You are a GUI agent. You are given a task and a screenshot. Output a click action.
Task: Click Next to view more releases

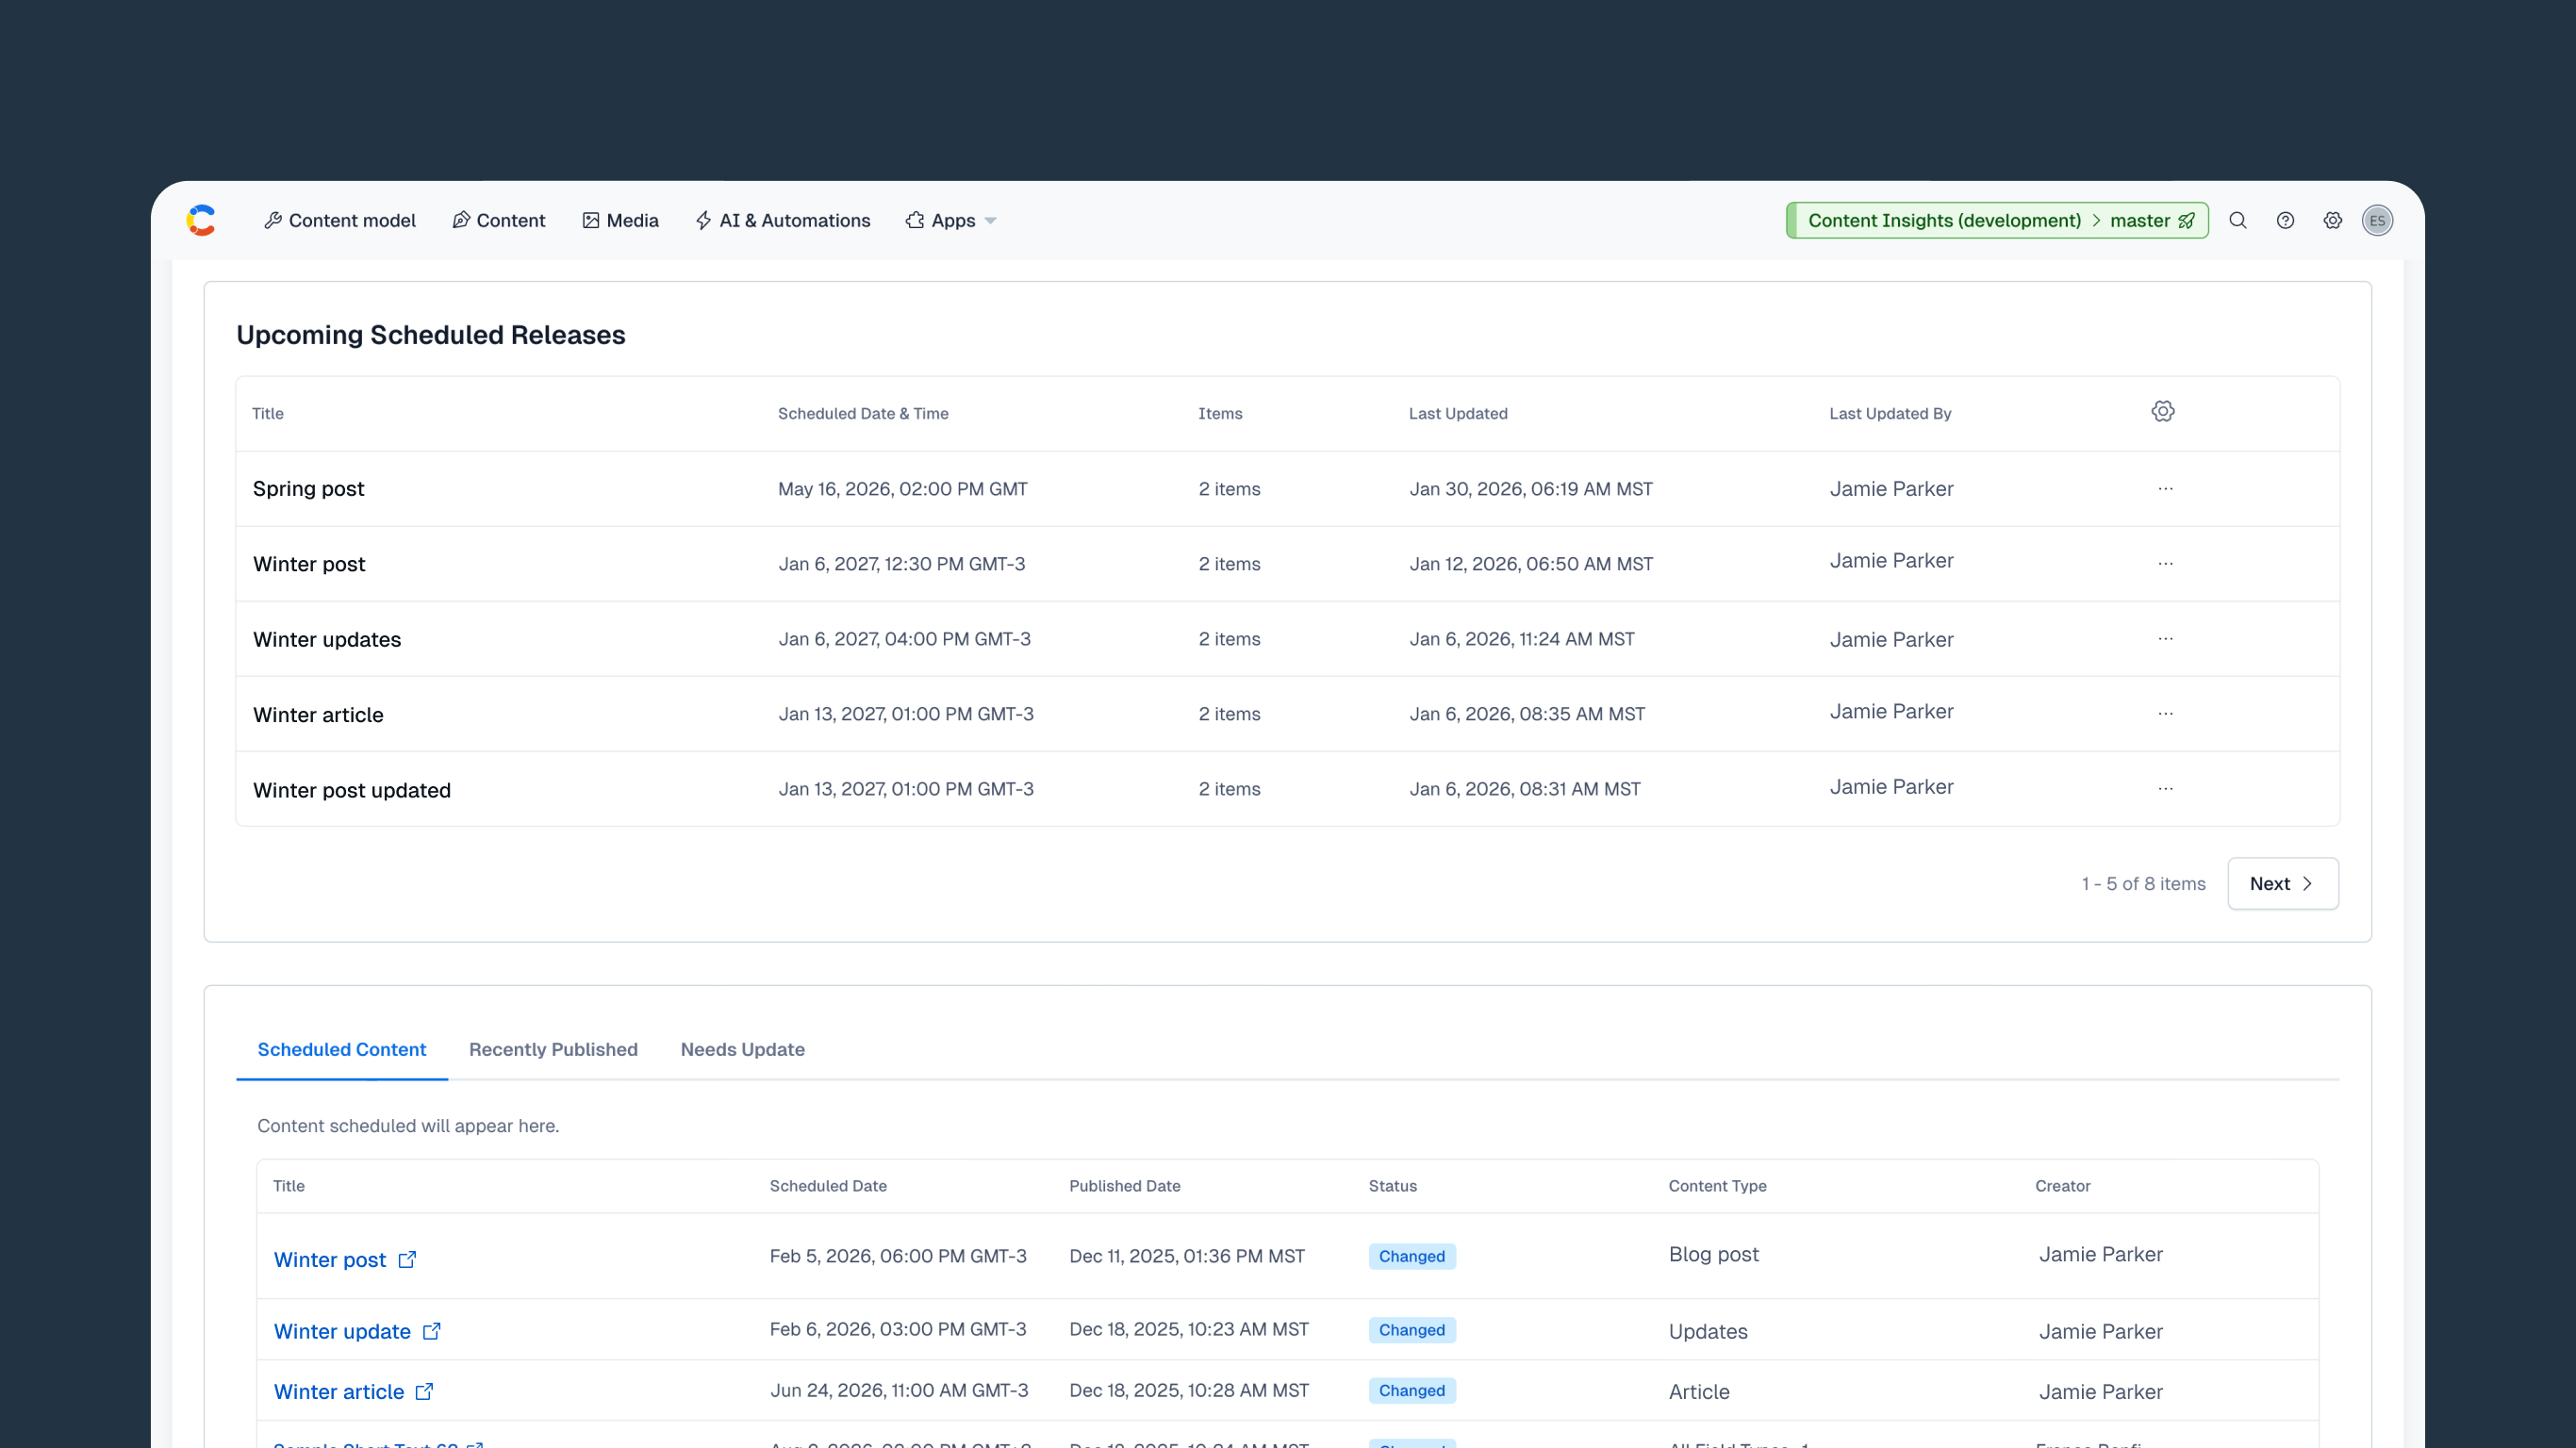2283,883
